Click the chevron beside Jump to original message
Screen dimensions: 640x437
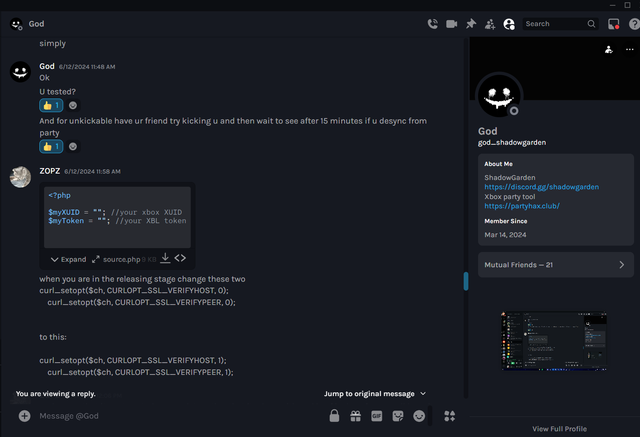[x=423, y=393]
